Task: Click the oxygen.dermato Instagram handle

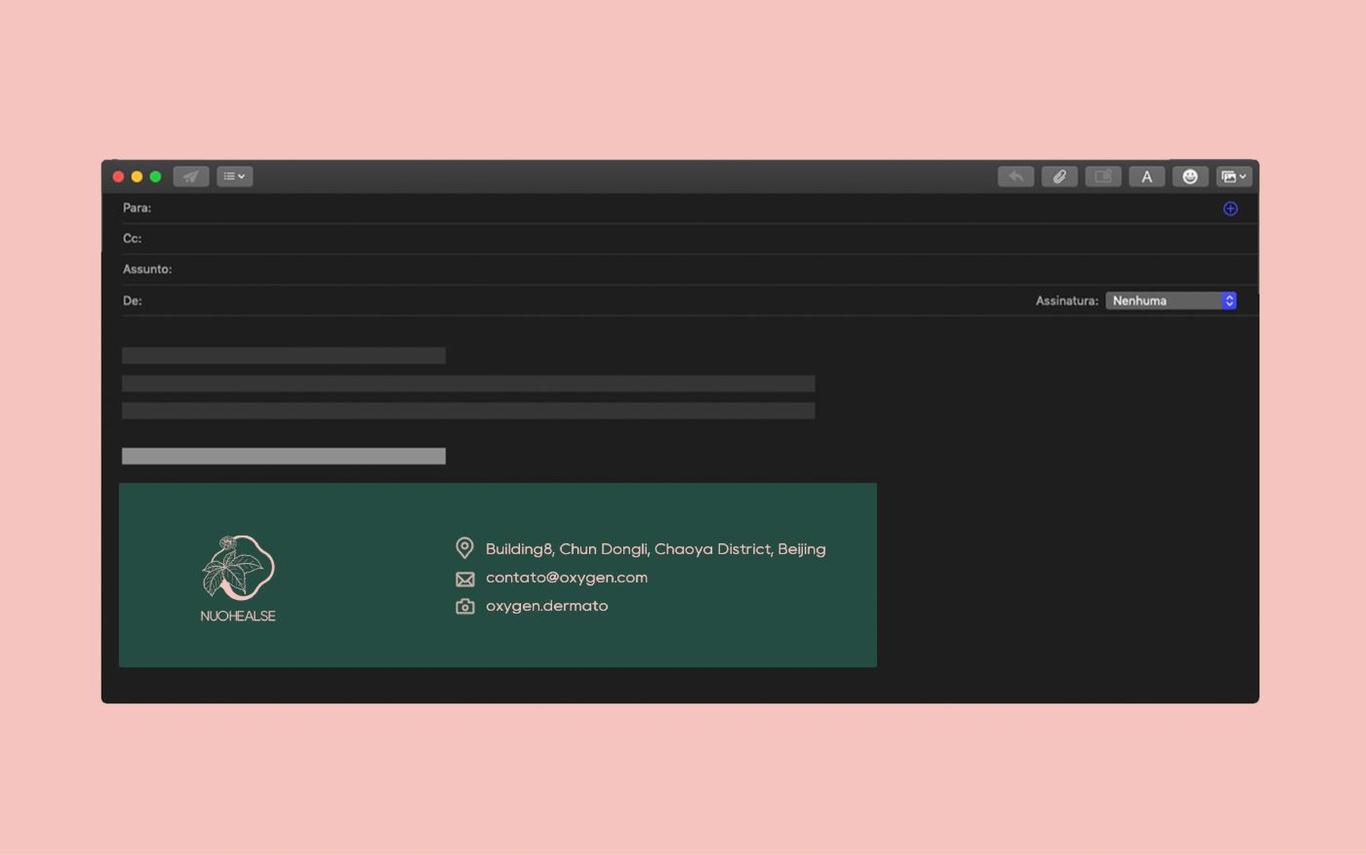Action: [x=546, y=606]
